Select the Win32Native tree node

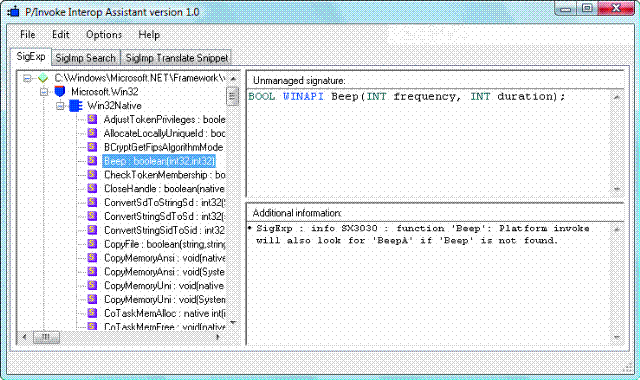pyautogui.click(x=114, y=106)
